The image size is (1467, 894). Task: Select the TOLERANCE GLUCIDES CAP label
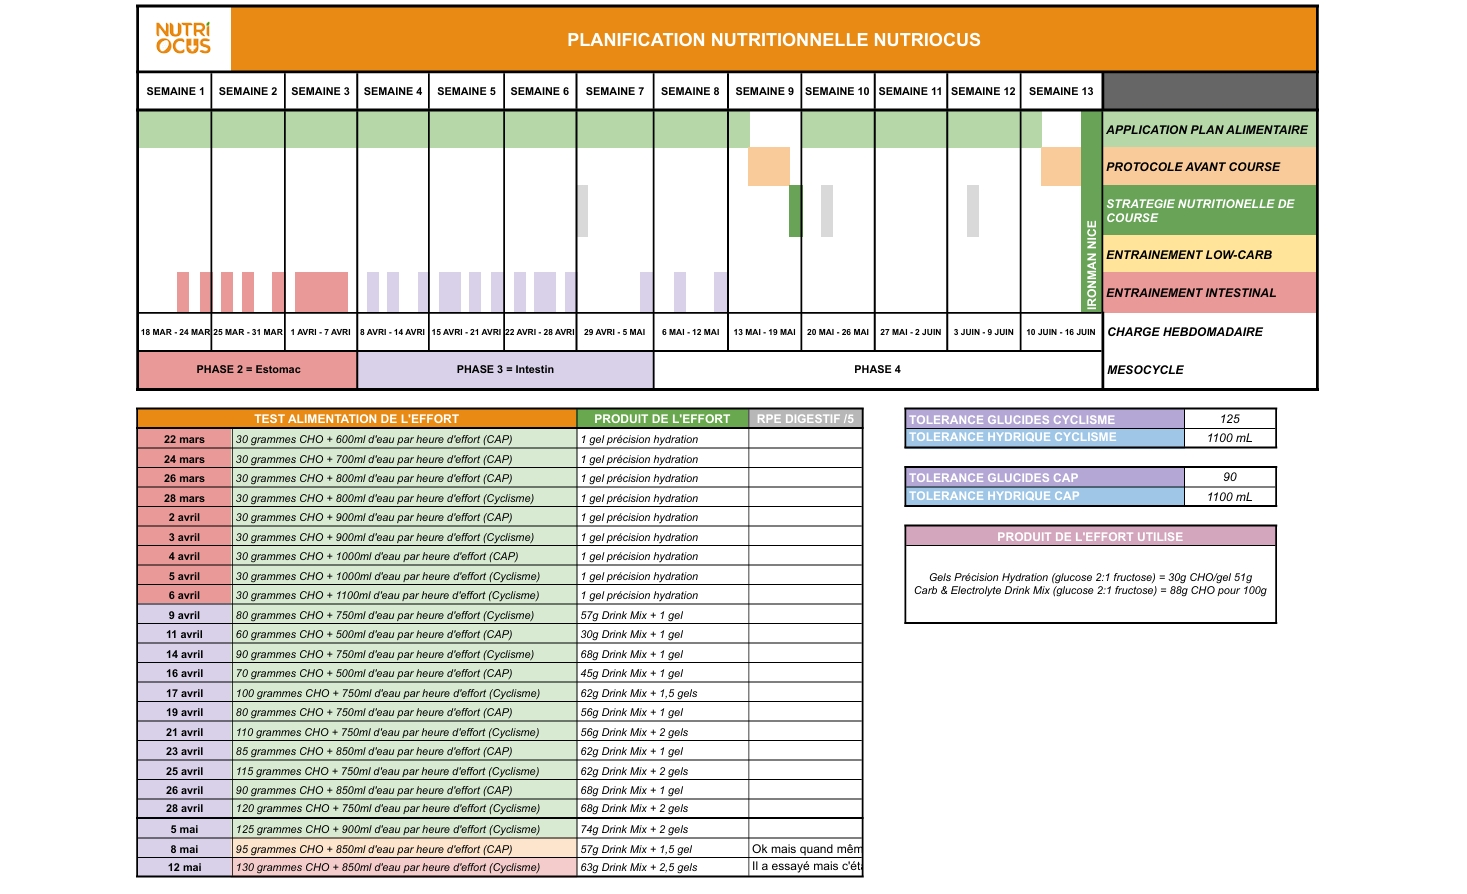pos(1045,478)
